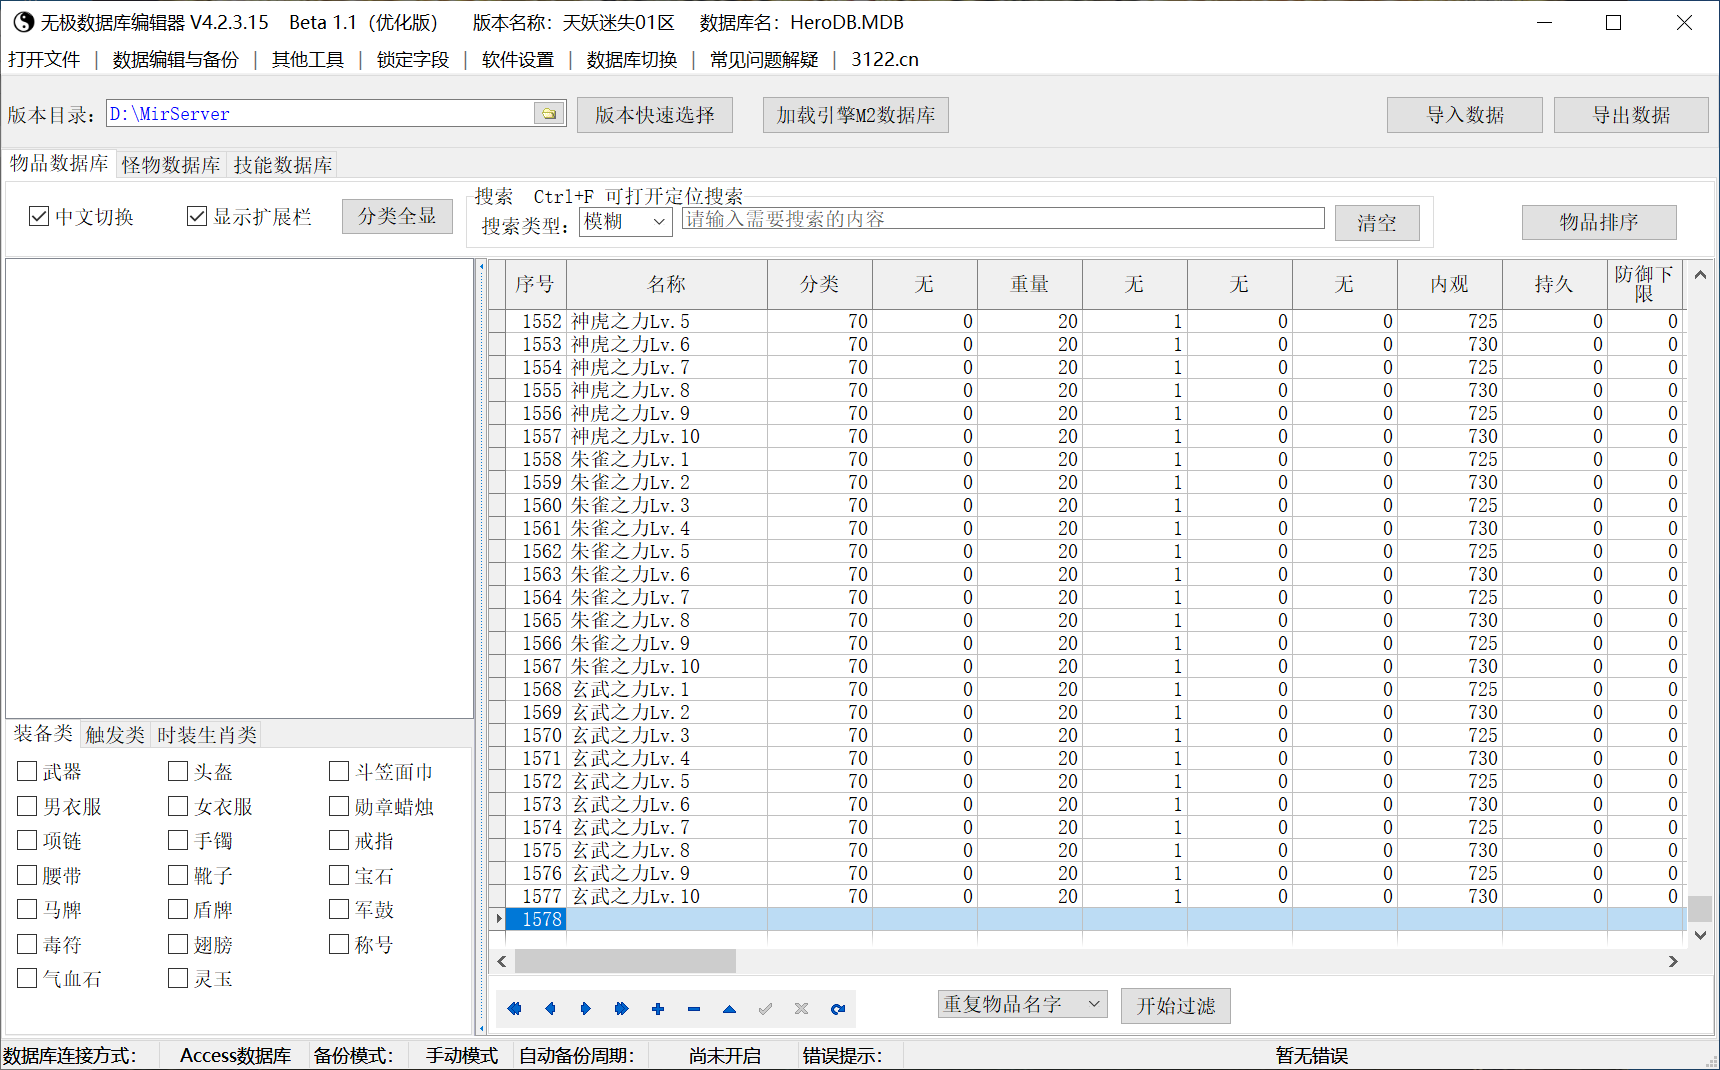
Task: Browse folder icon in version directory field
Action: 549,114
